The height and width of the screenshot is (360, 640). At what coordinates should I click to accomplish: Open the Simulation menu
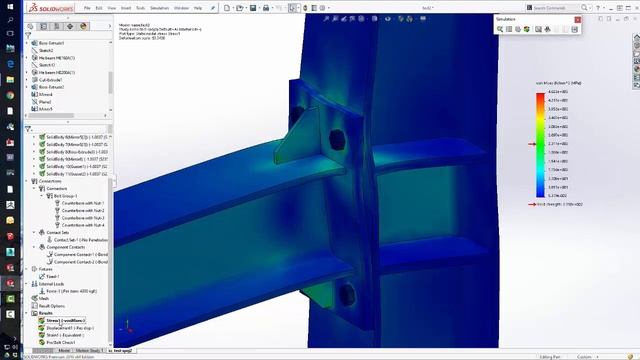click(160, 8)
